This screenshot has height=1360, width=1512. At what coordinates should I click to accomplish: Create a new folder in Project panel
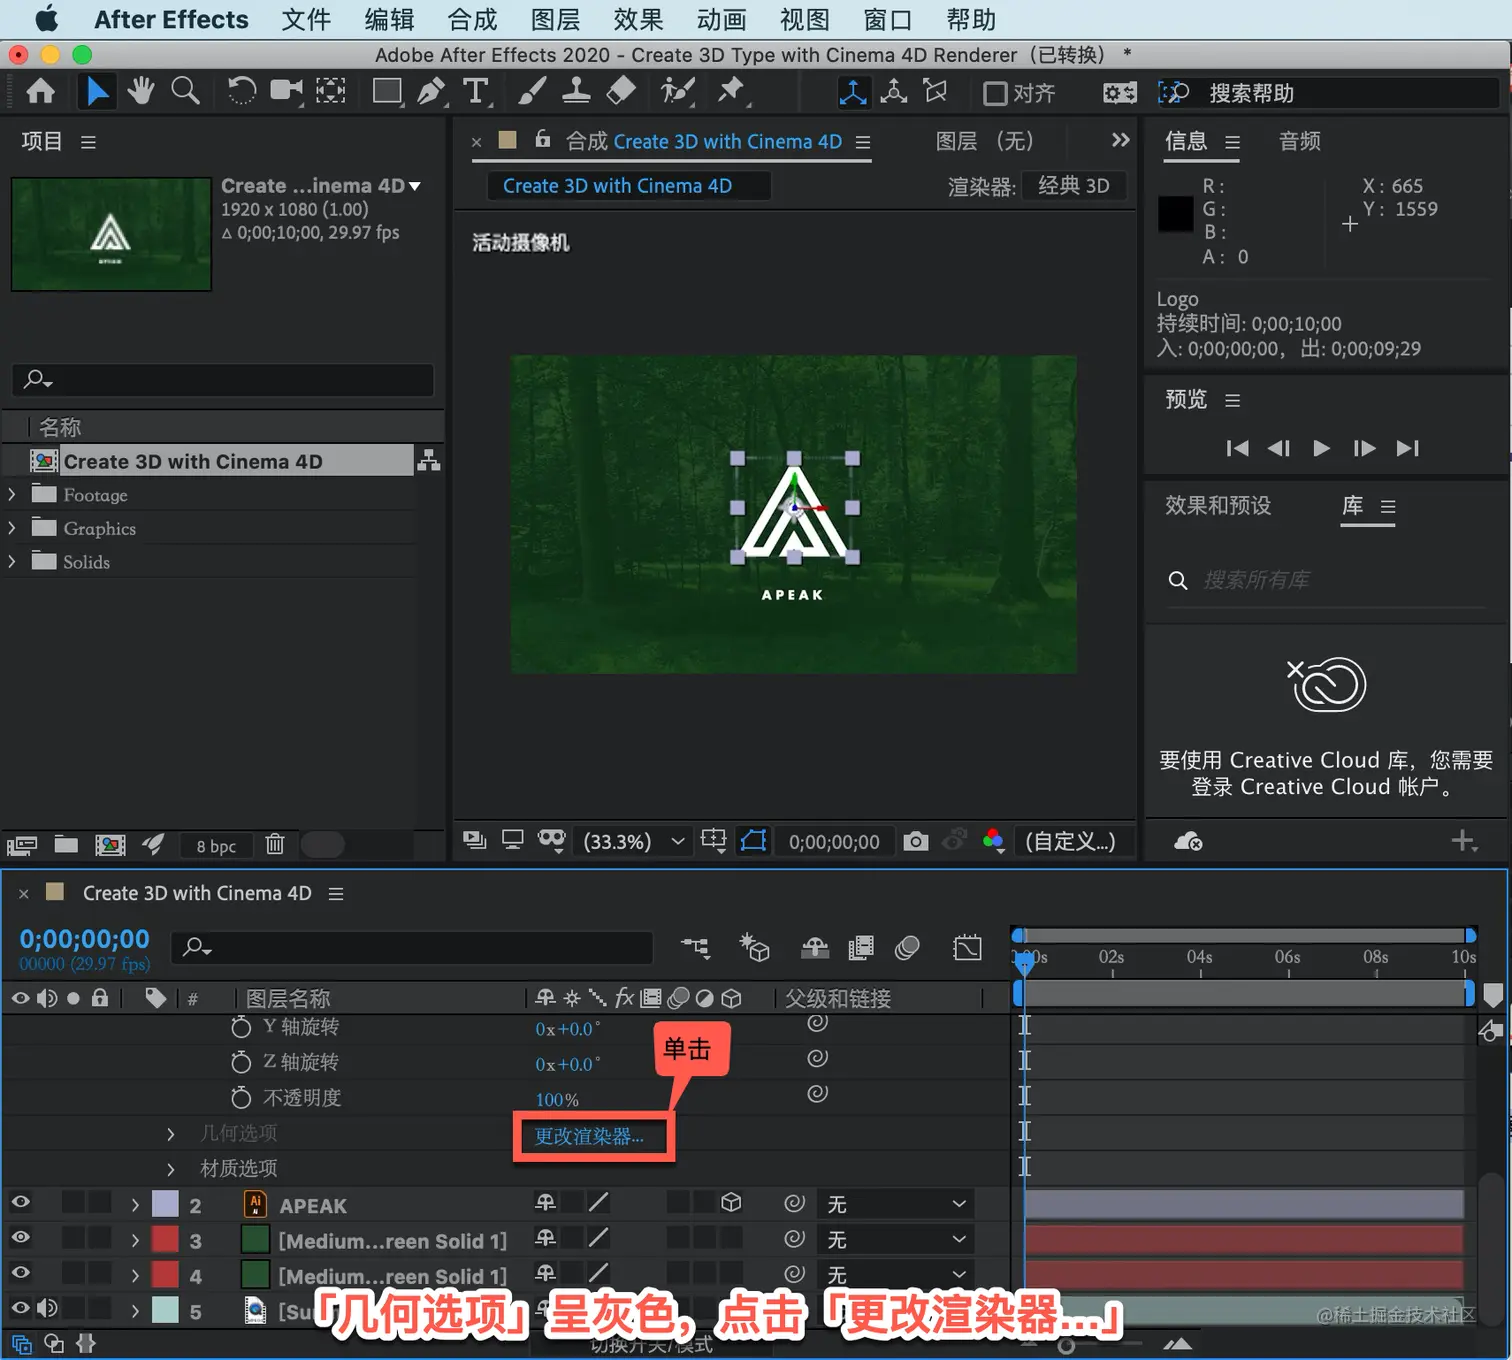66,845
